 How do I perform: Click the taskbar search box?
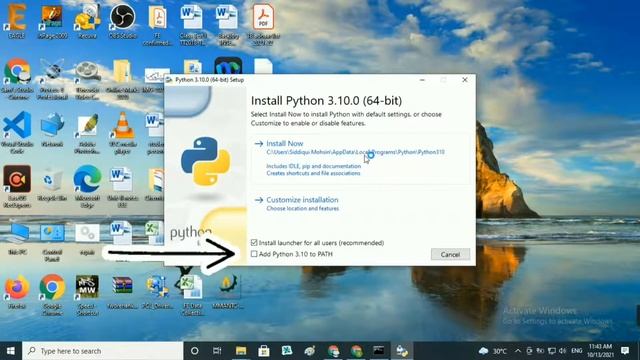click(102, 351)
